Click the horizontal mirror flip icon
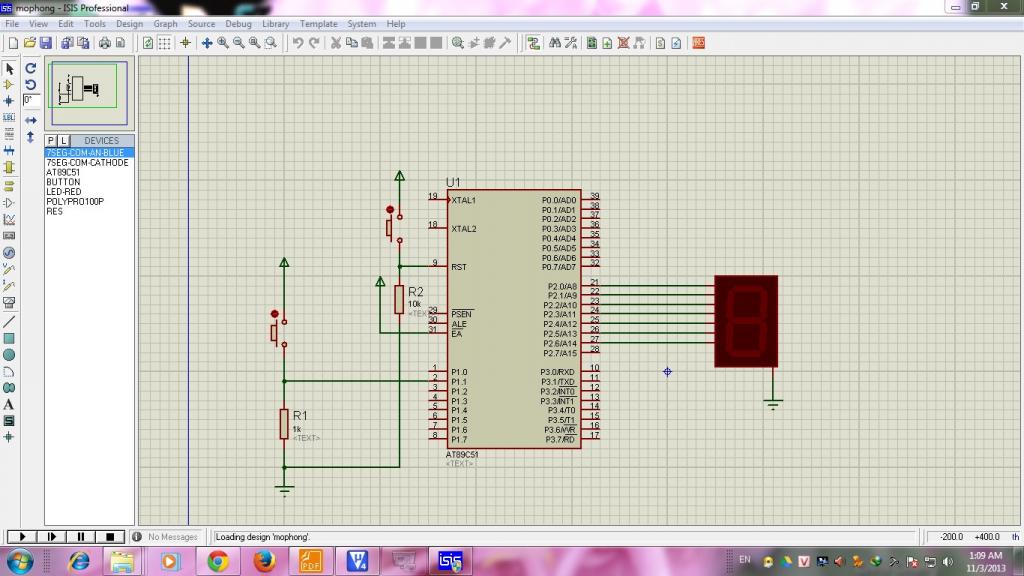Screen dimensions: 1024x576 click(x=31, y=120)
